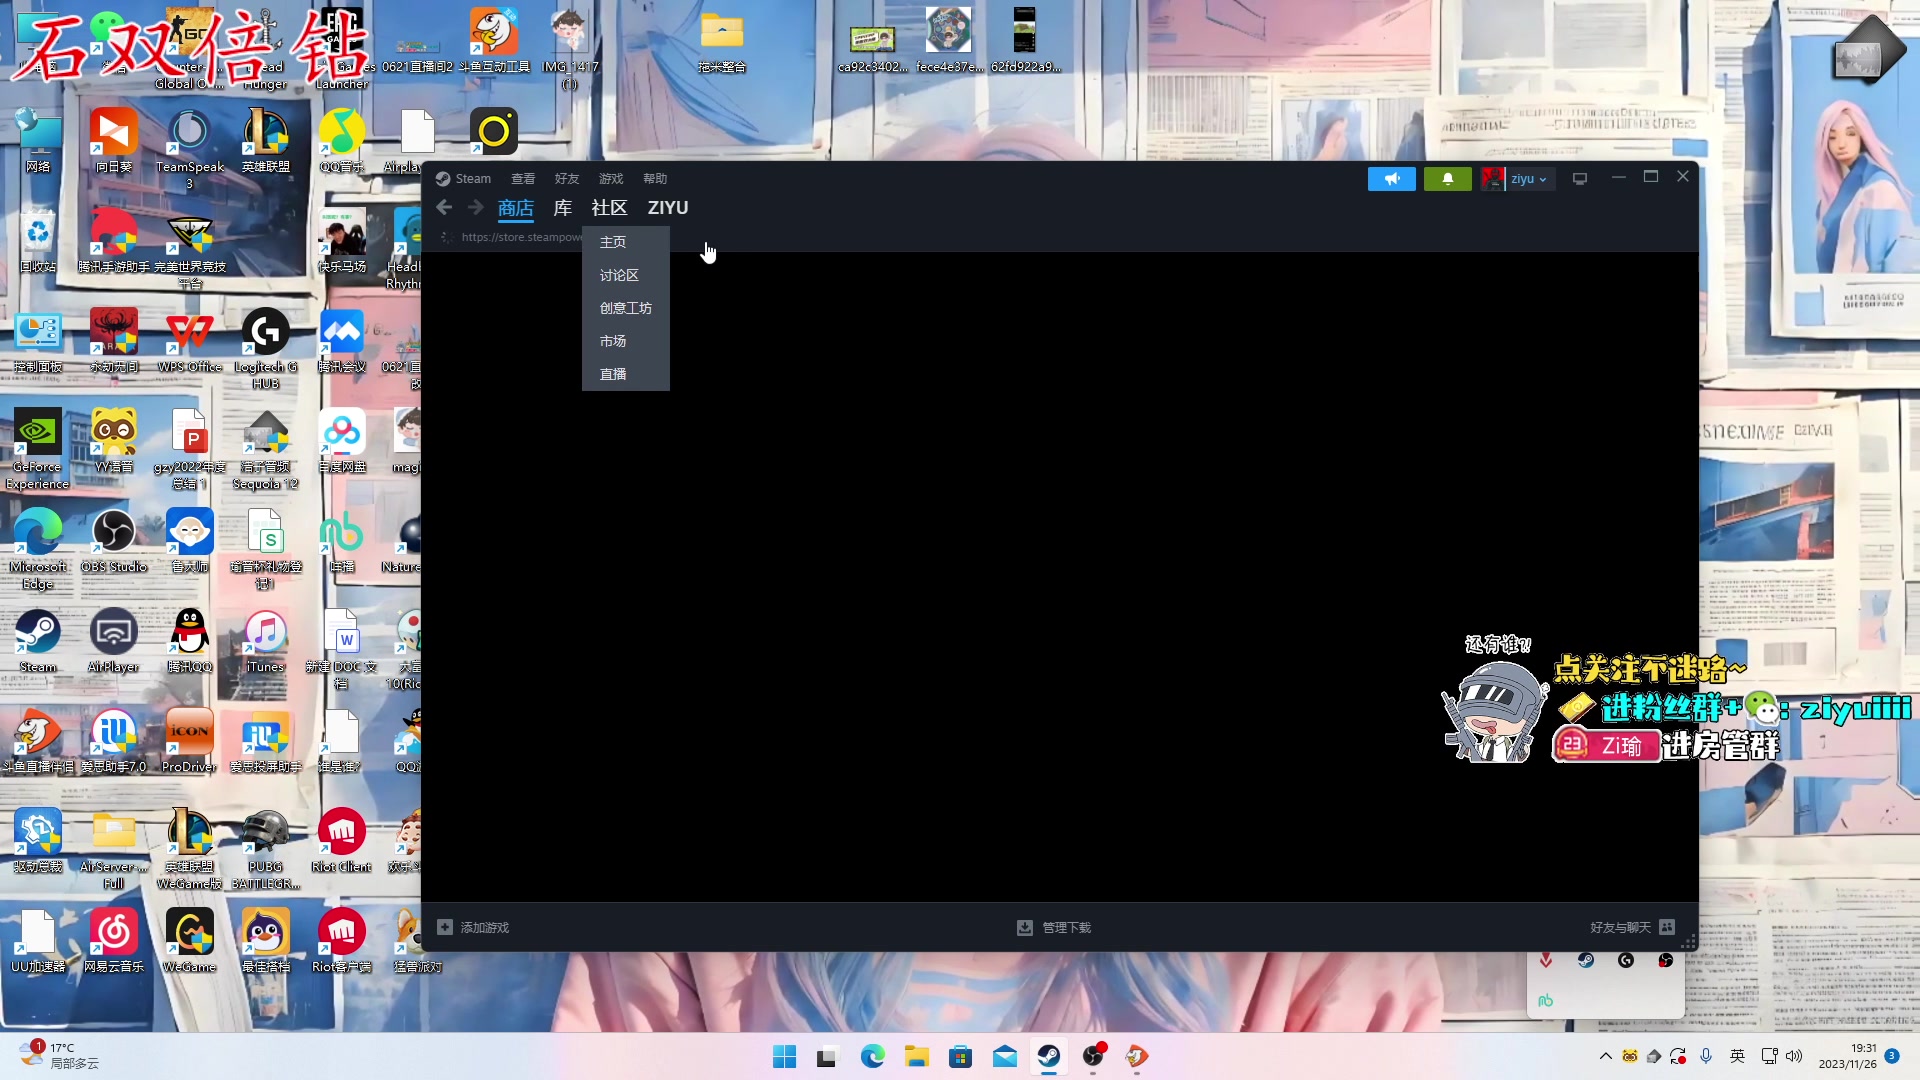Click 添加游戏 at Steam bottom bar
Viewport: 1920px width, 1080px height.
473,928
